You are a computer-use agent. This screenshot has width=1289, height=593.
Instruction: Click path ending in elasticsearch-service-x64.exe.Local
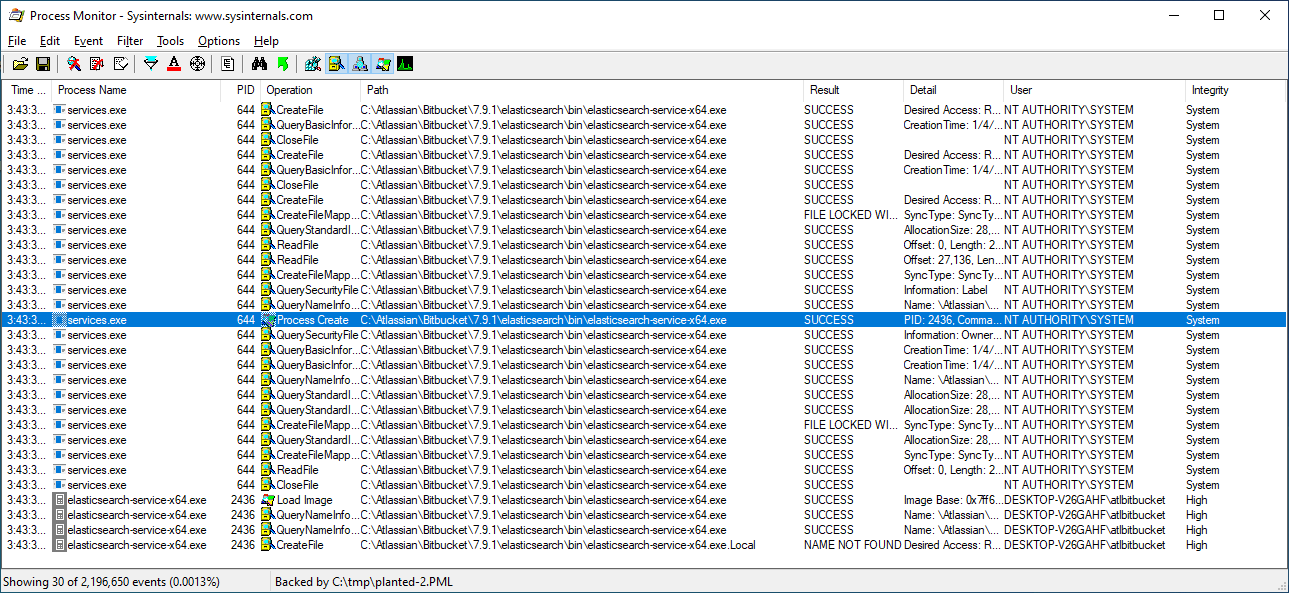558,545
